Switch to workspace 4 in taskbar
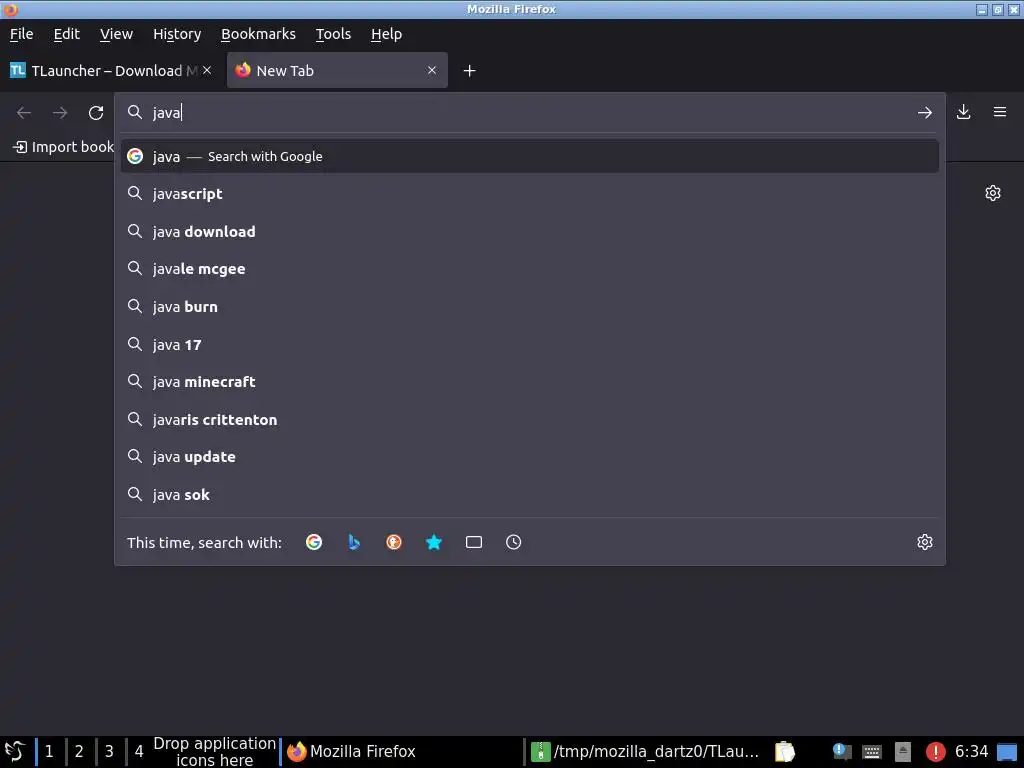Screen dimensions: 1024x768 (x=139, y=752)
